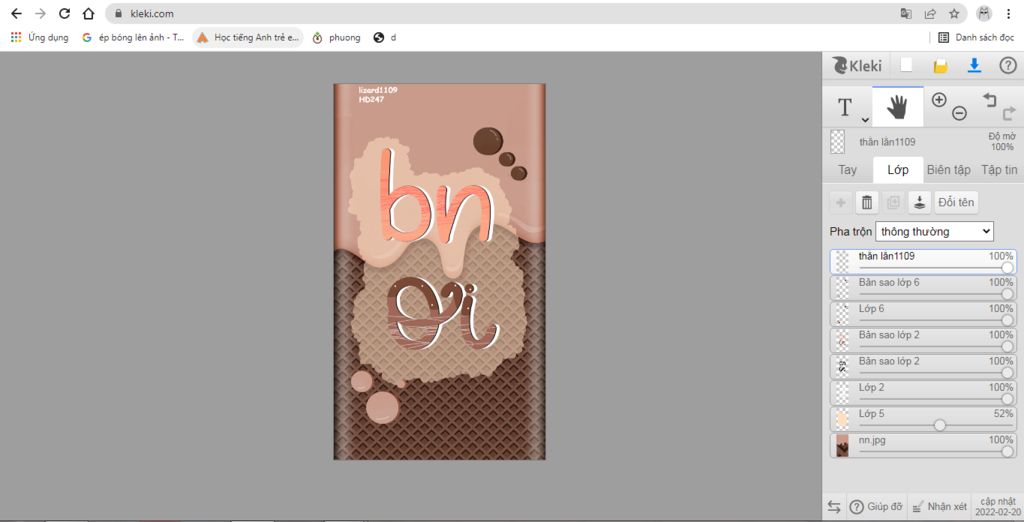Viewport: 1024px width, 522px height.
Task: Open Nhận xét feedback button
Action: [x=939, y=506]
